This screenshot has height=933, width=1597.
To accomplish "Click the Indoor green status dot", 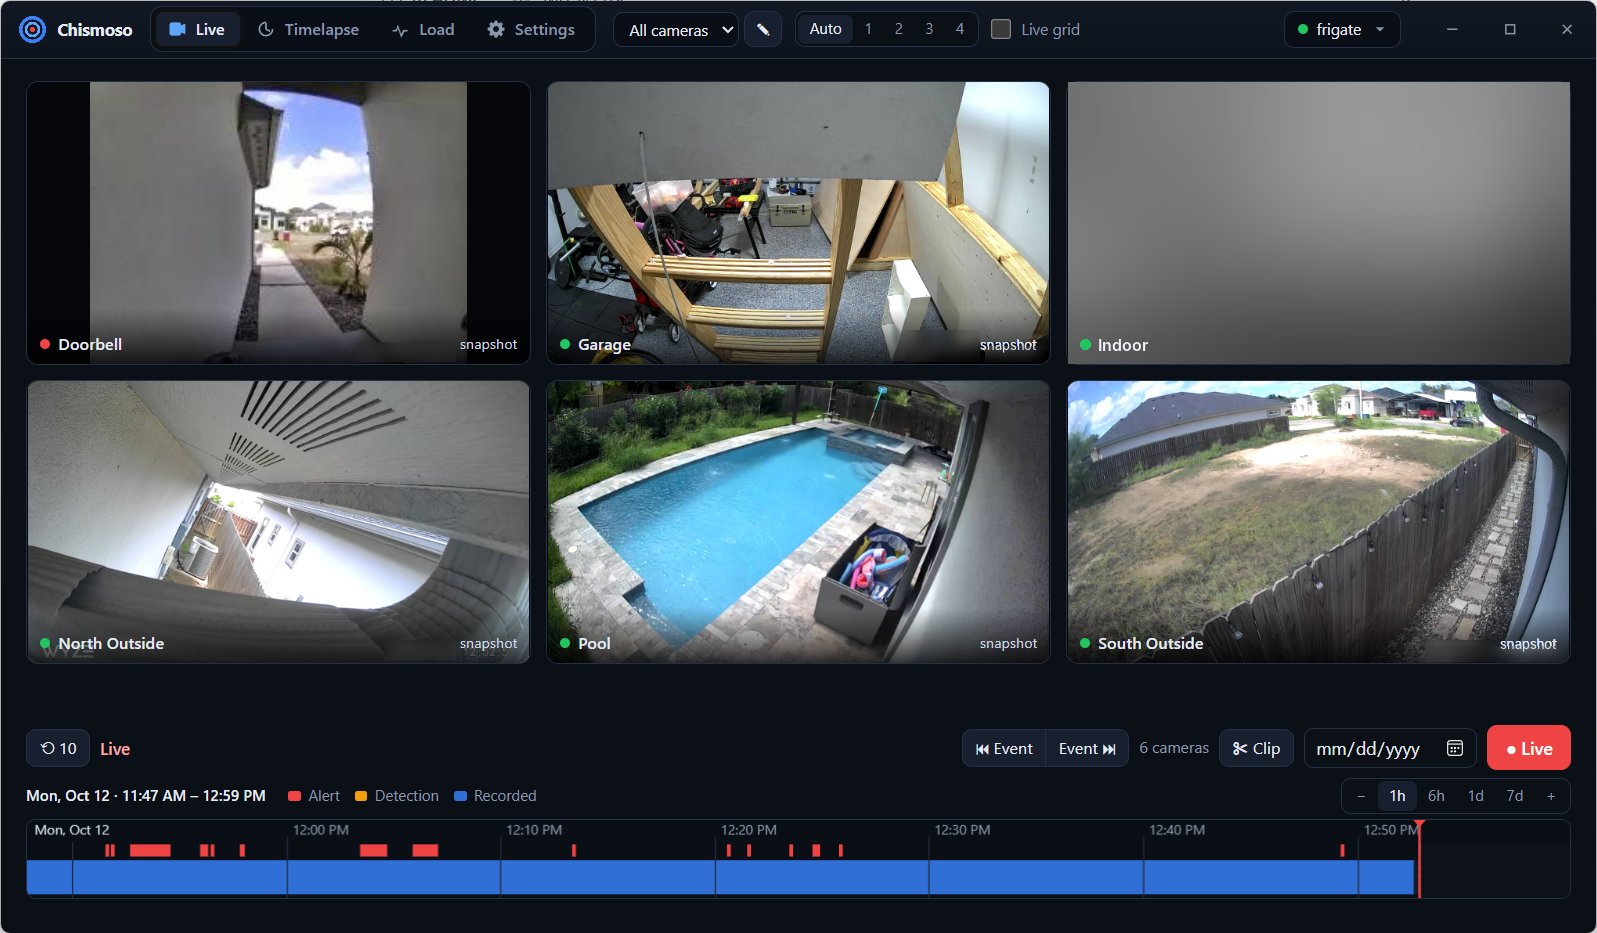I will [1085, 344].
